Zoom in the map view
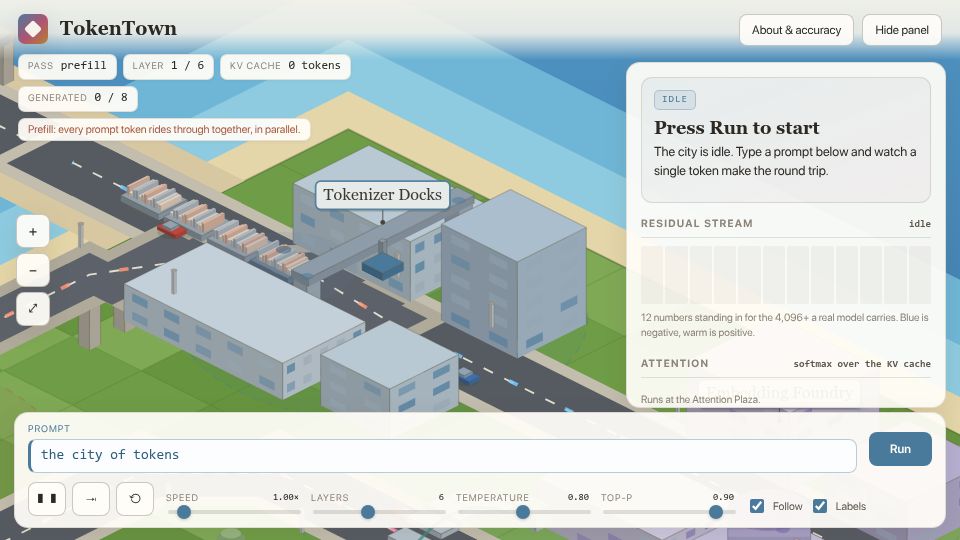The image size is (960, 540). [33, 232]
